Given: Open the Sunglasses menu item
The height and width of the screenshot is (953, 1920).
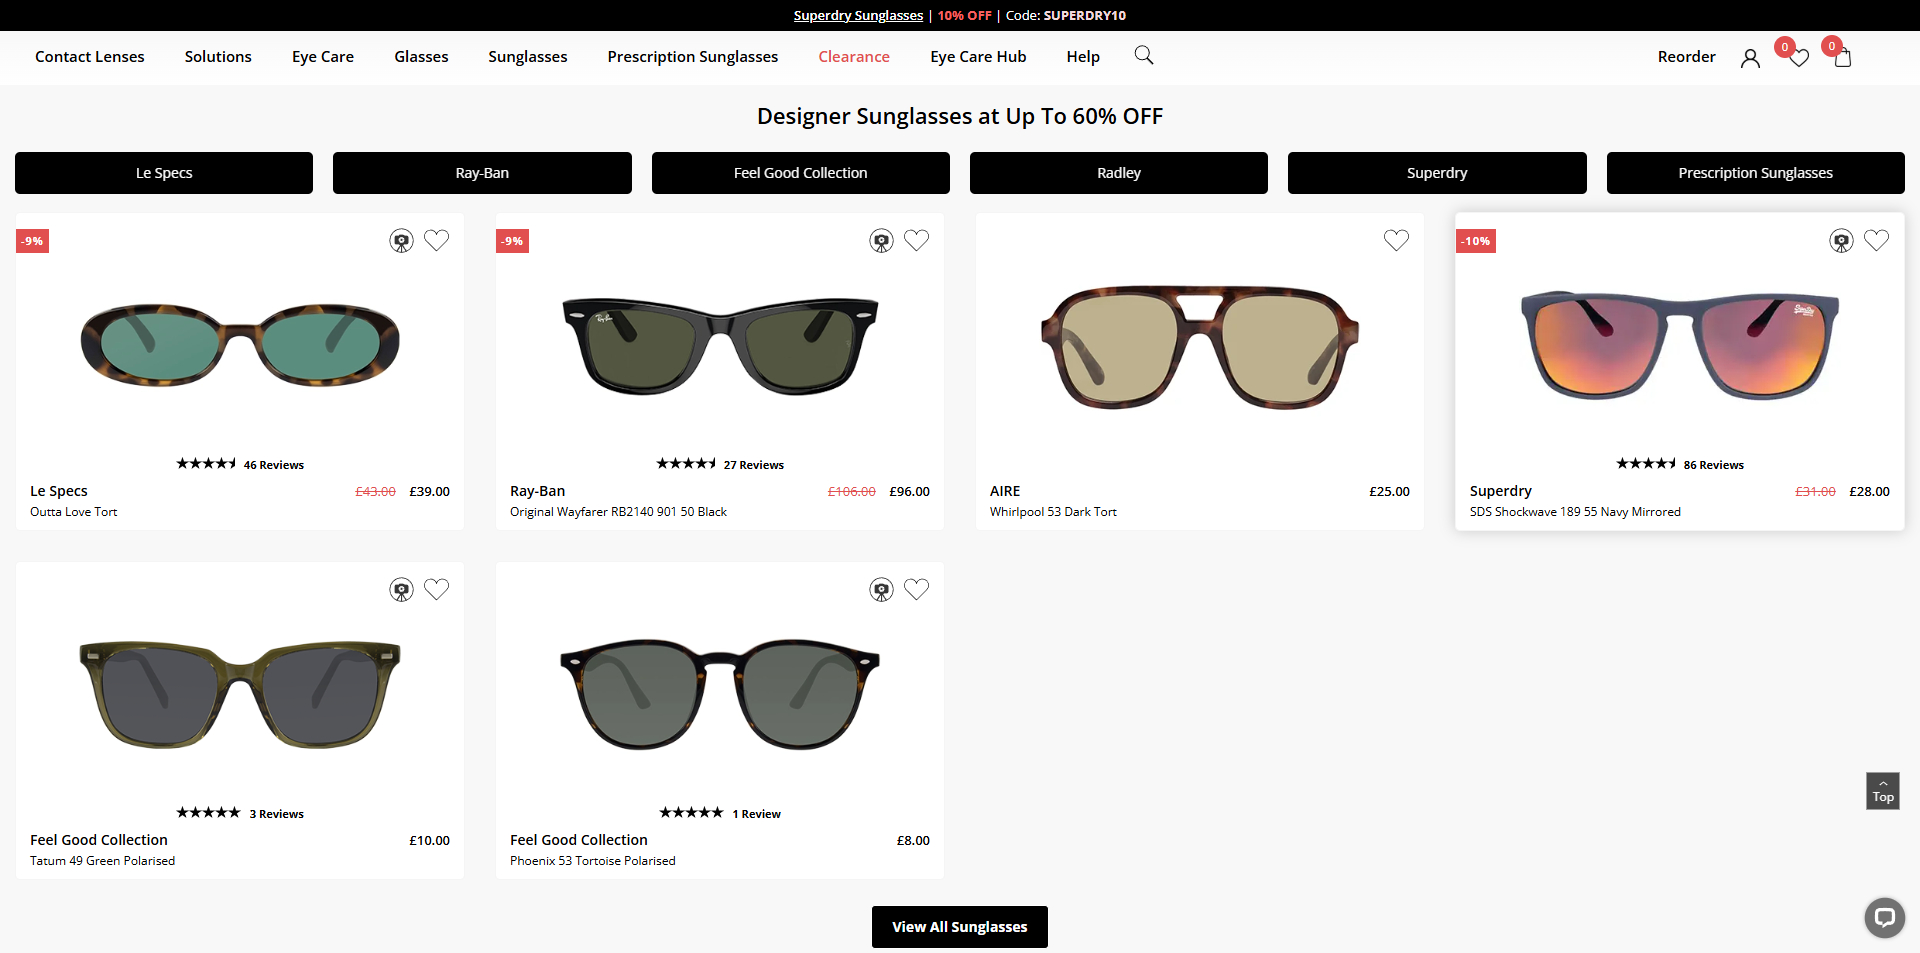Looking at the screenshot, I should coord(528,57).
